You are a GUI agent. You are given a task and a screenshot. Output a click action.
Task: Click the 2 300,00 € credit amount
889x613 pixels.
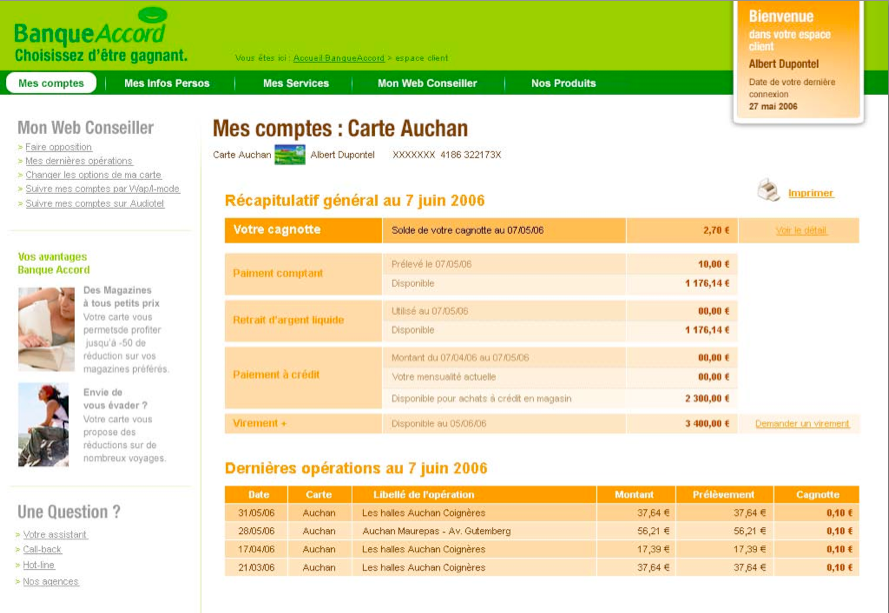pyautogui.click(x=707, y=399)
